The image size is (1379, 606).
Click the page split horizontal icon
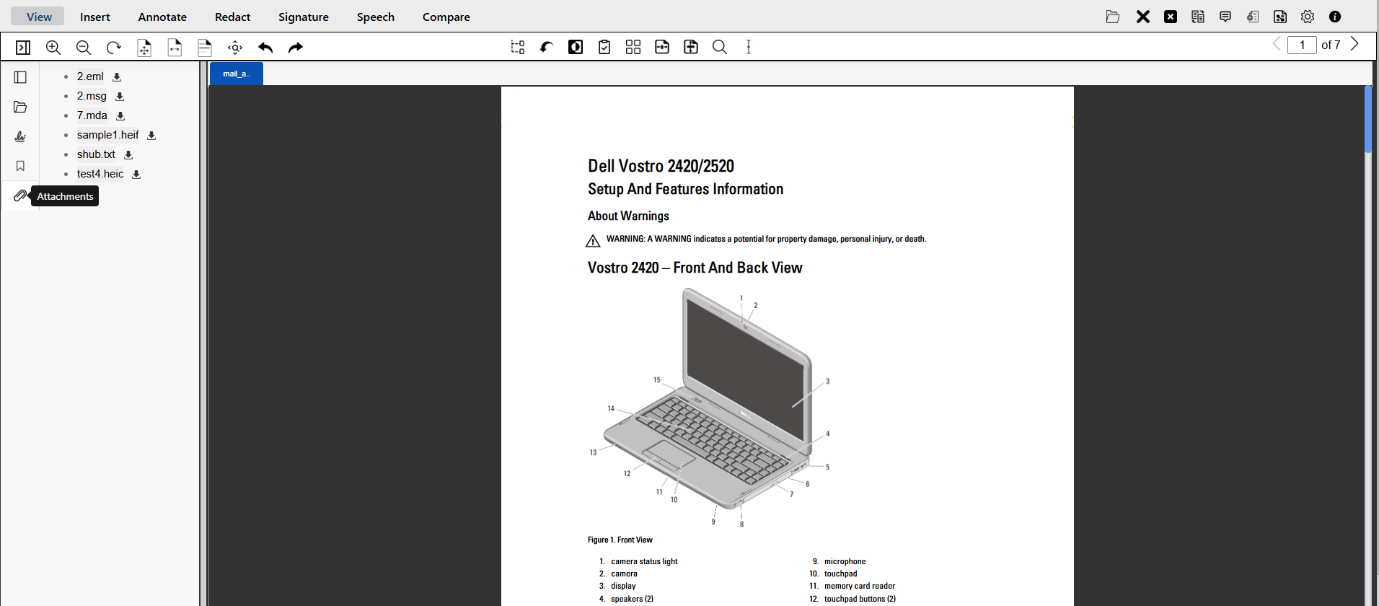pyautogui.click(x=662, y=47)
